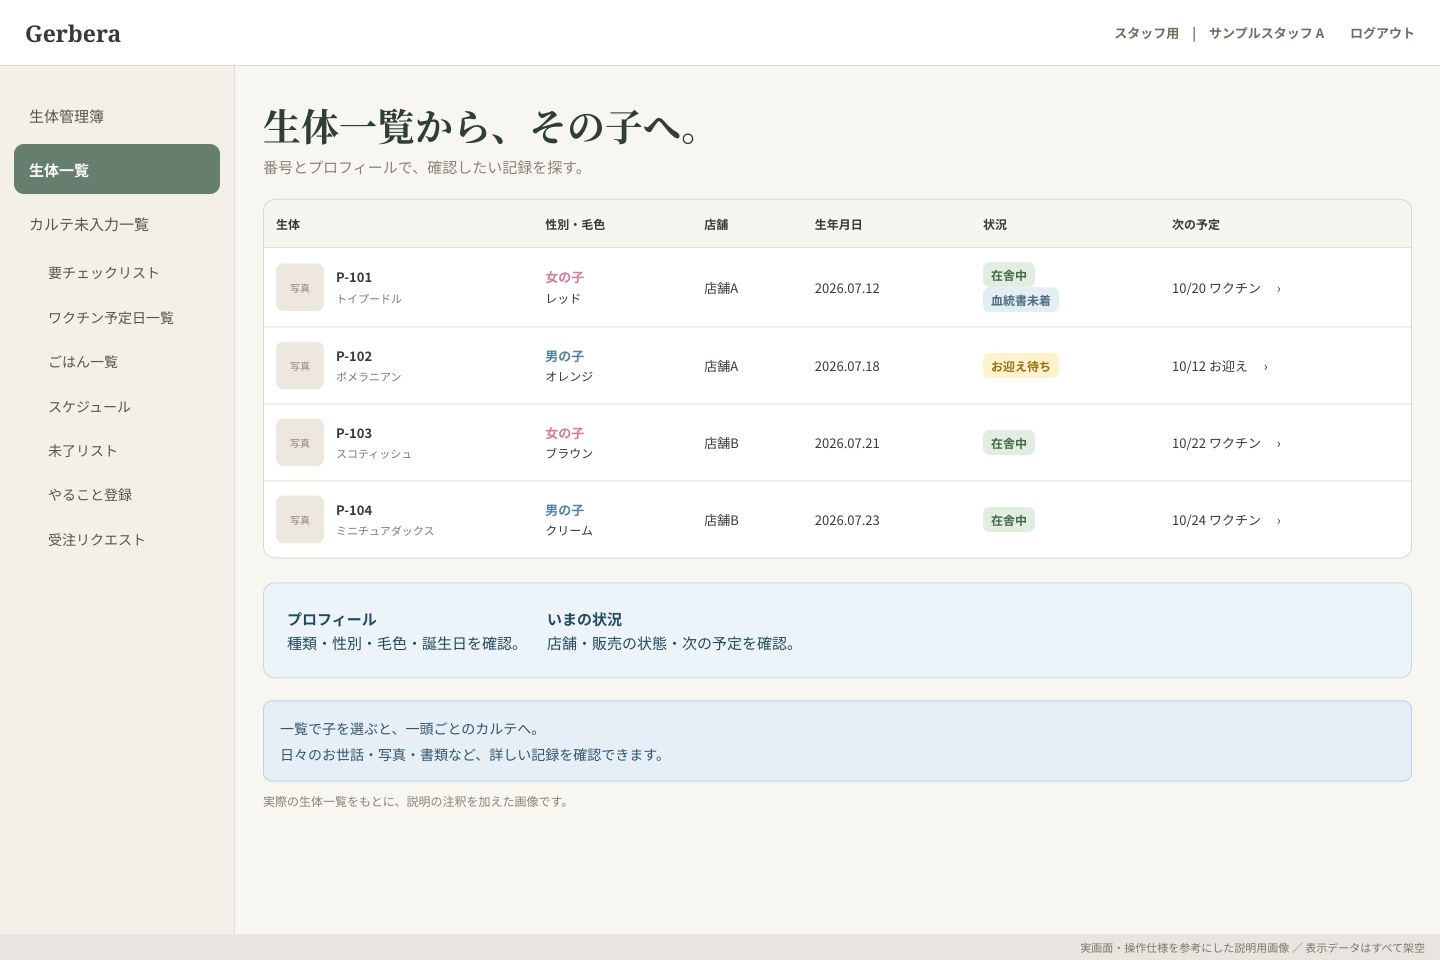This screenshot has height=960, width=1440.
Task: Click the photo thumbnail for P-102
Action: pos(300,365)
